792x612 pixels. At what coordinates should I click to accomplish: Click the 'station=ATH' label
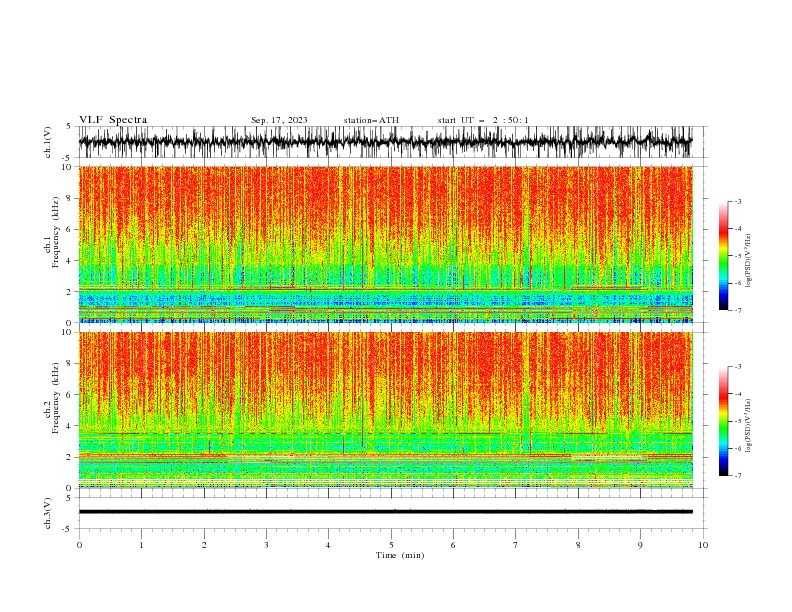pos(371,120)
